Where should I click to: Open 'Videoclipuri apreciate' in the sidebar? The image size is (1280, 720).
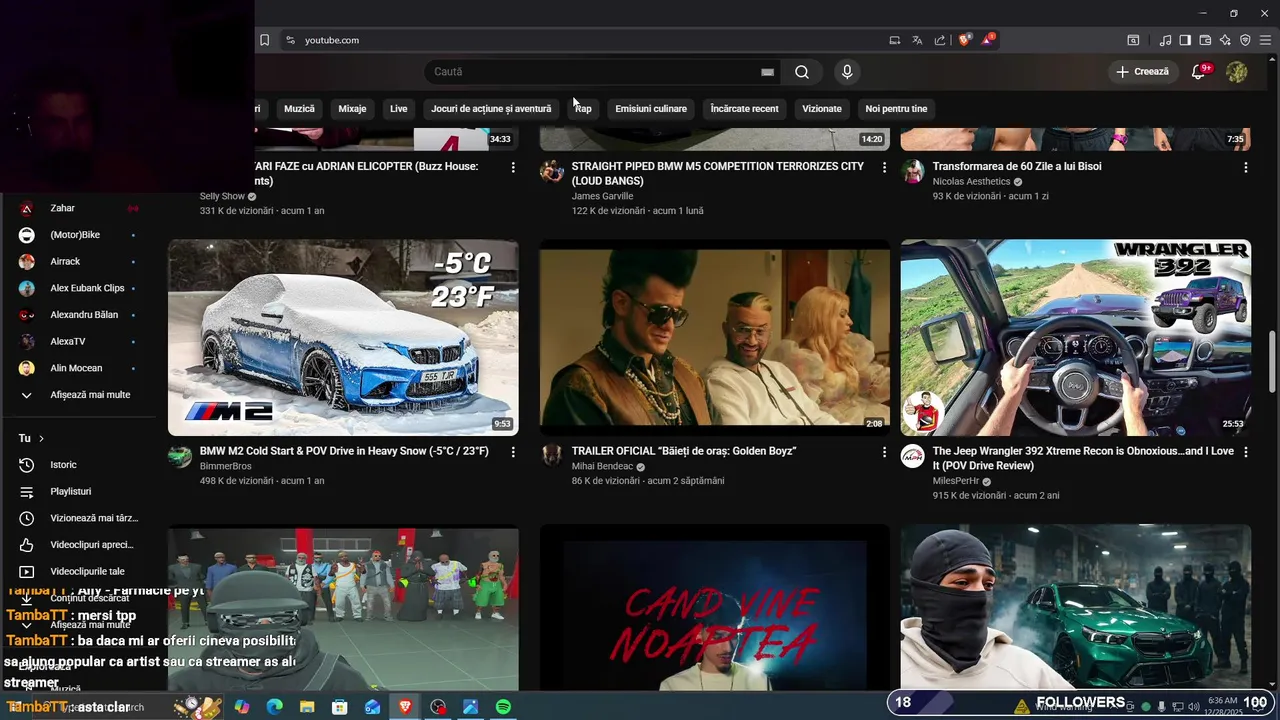(80, 545)
